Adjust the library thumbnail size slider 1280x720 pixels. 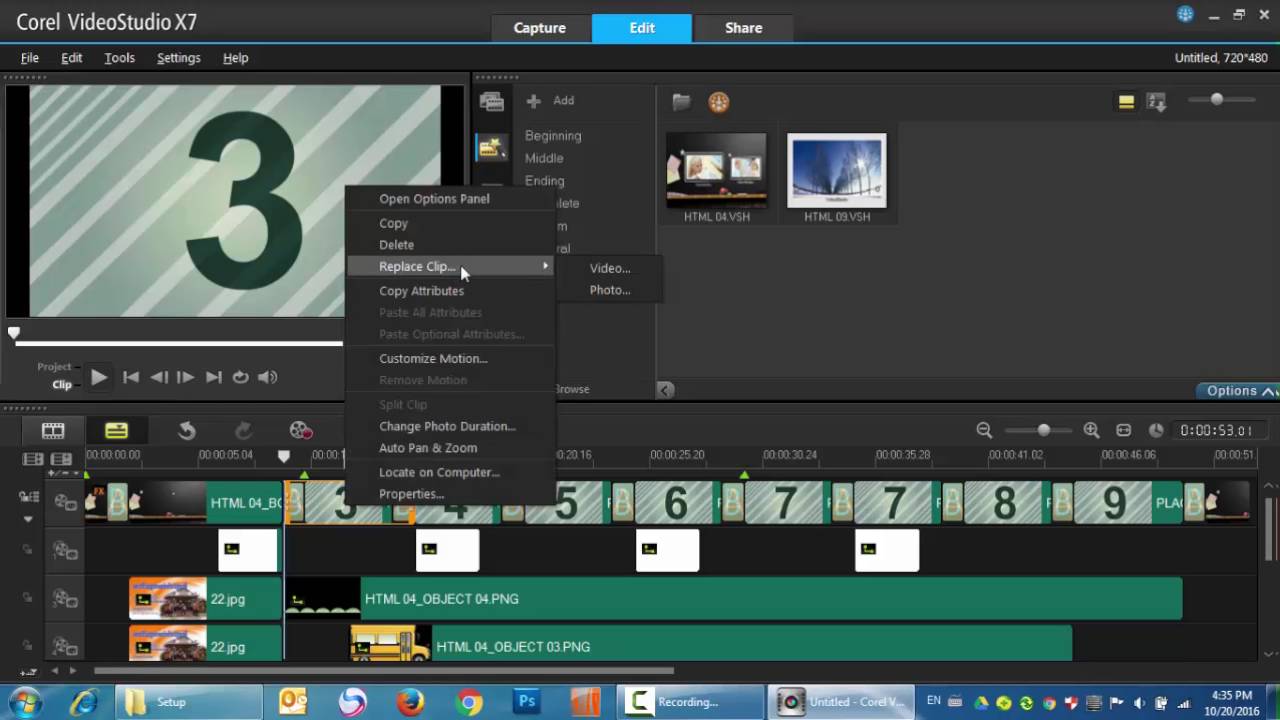coord(1217,99)
